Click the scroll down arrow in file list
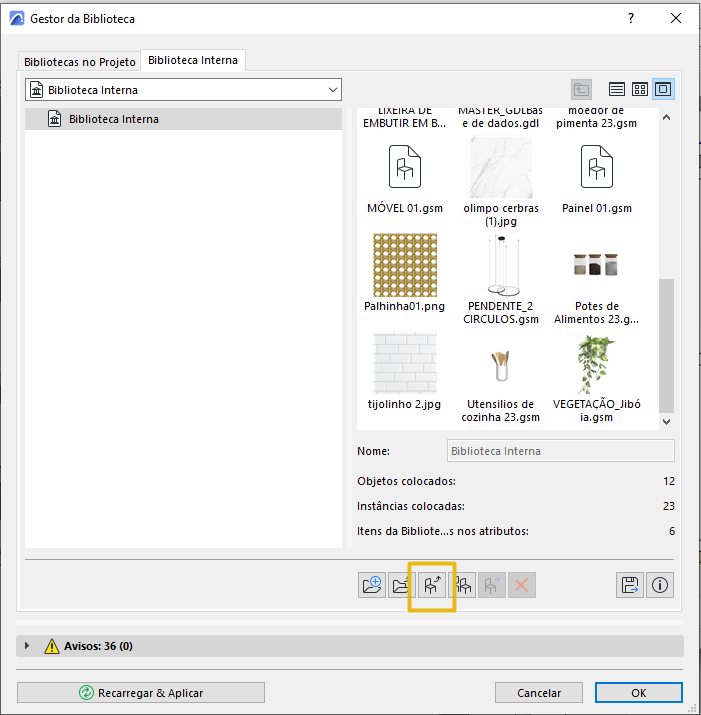 click(x=666, y=422)
